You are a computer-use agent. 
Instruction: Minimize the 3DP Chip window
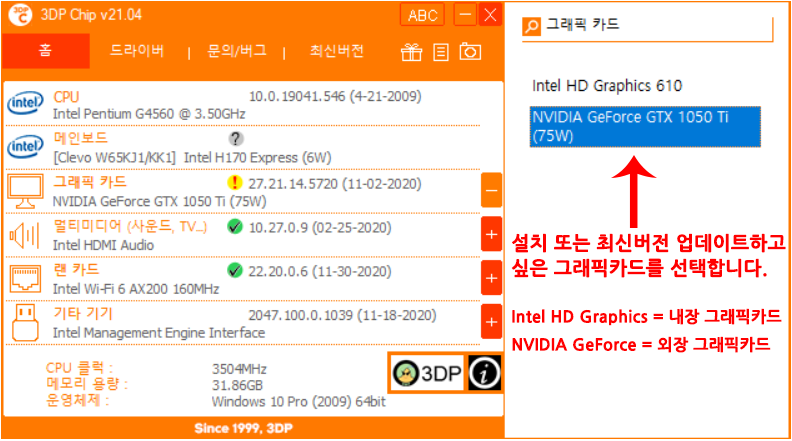point(465,15)
